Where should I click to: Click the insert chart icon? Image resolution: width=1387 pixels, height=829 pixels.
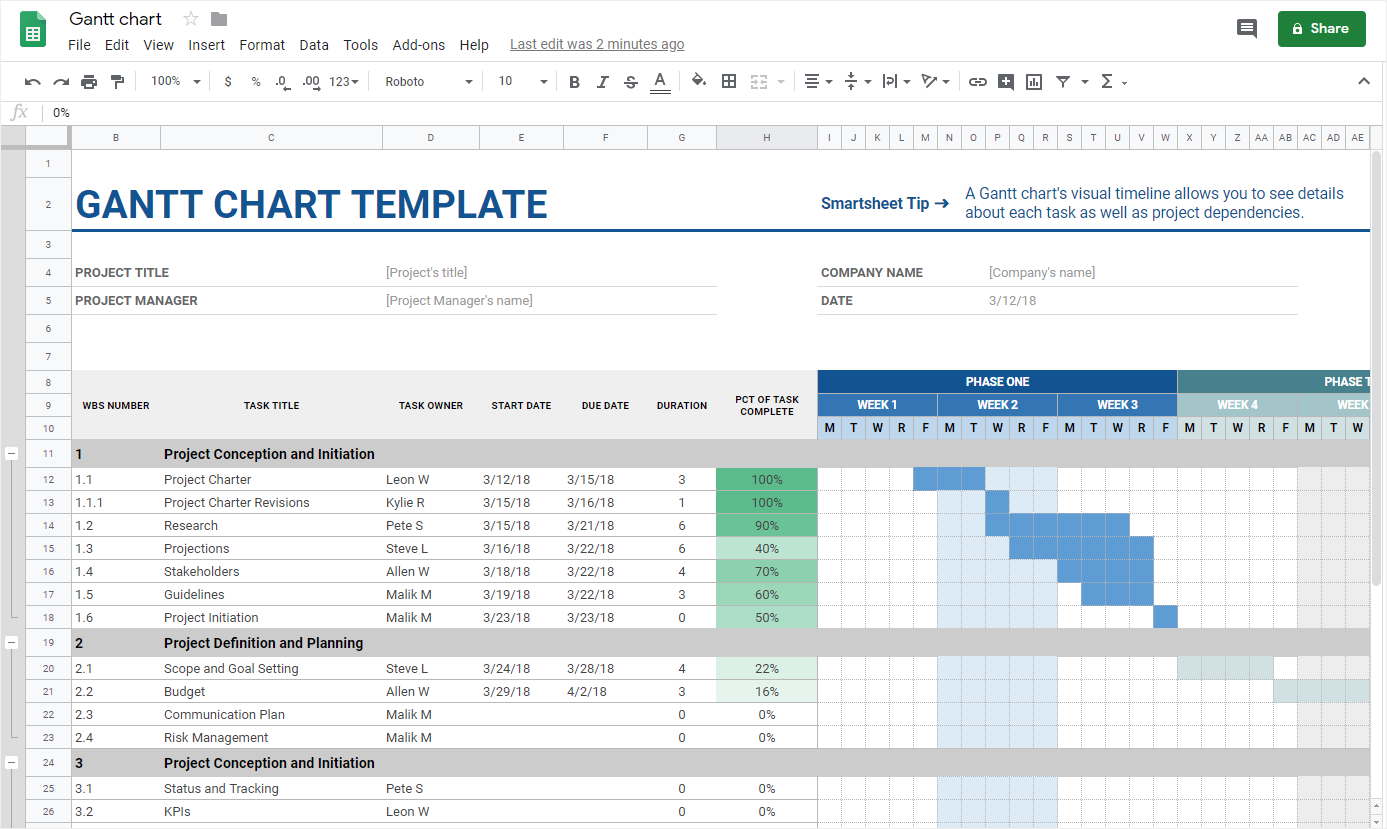tap(1034, 82)
